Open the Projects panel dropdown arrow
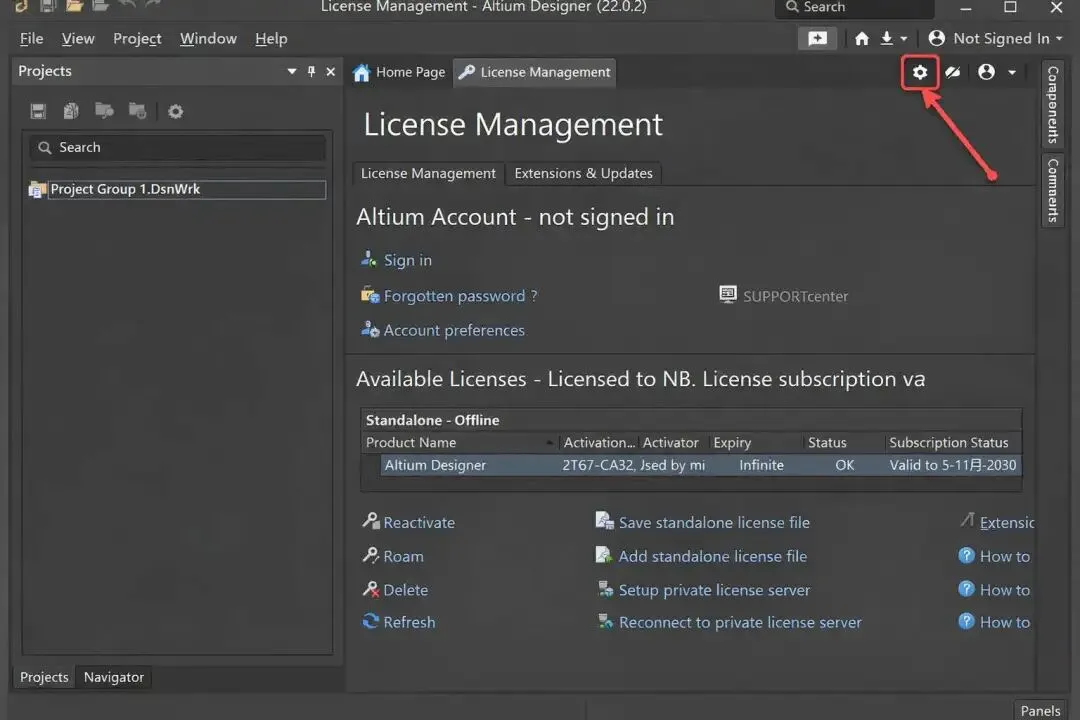Viewport: 1080px width, 720px height. click(x=292, y=71)
